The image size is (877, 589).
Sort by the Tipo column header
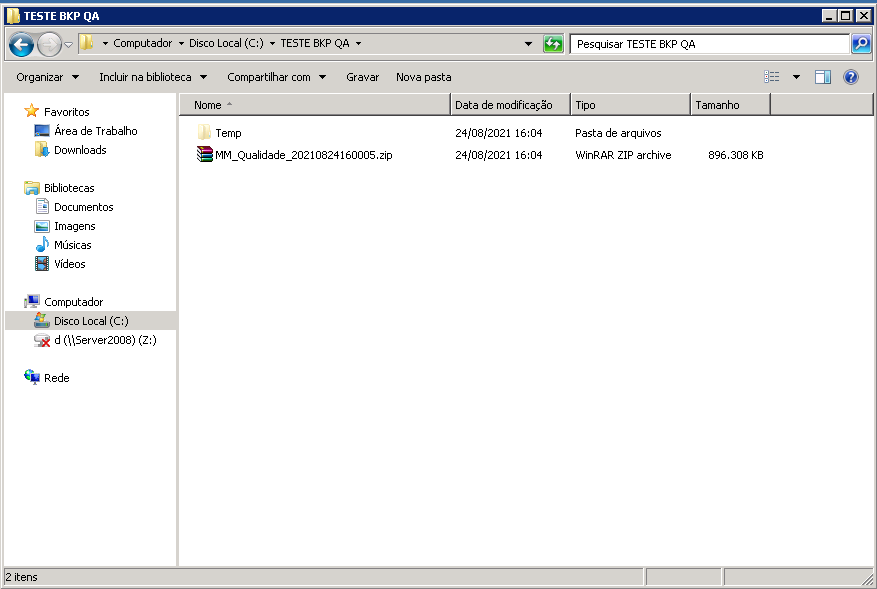(x=630, y=105)
